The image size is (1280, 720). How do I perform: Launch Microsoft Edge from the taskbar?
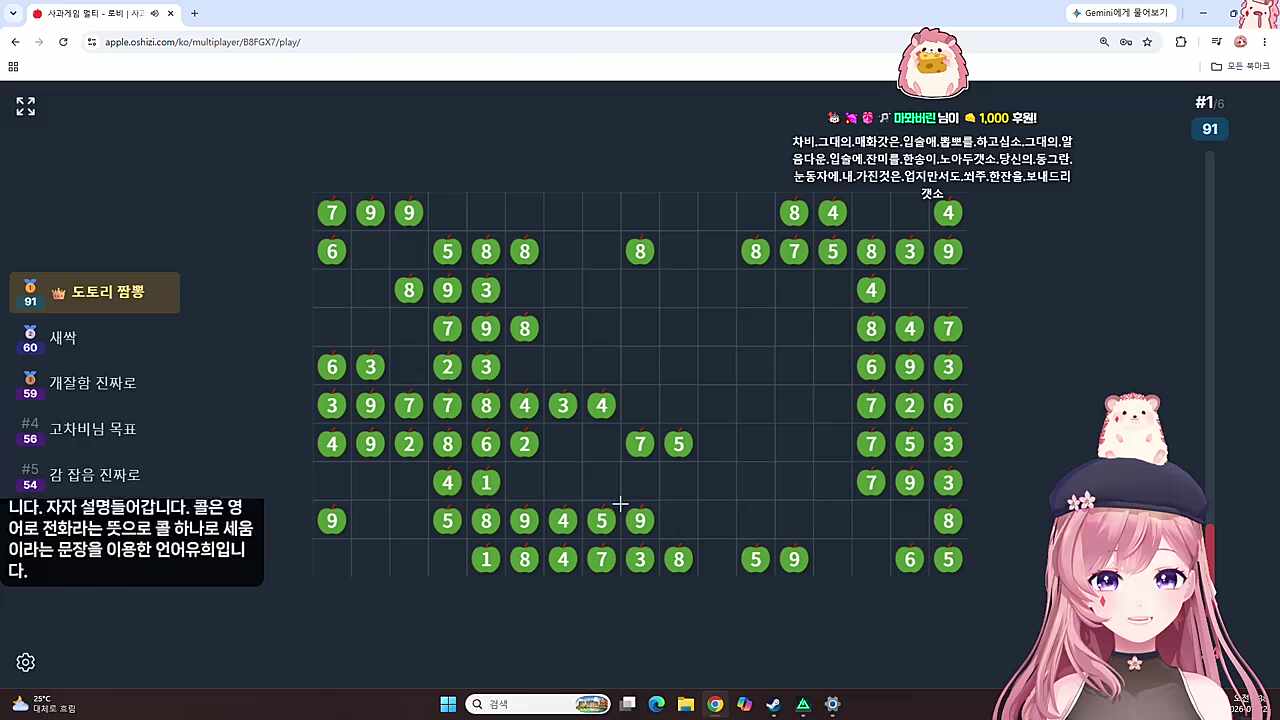pyautogui.click(x=657, y=704)
